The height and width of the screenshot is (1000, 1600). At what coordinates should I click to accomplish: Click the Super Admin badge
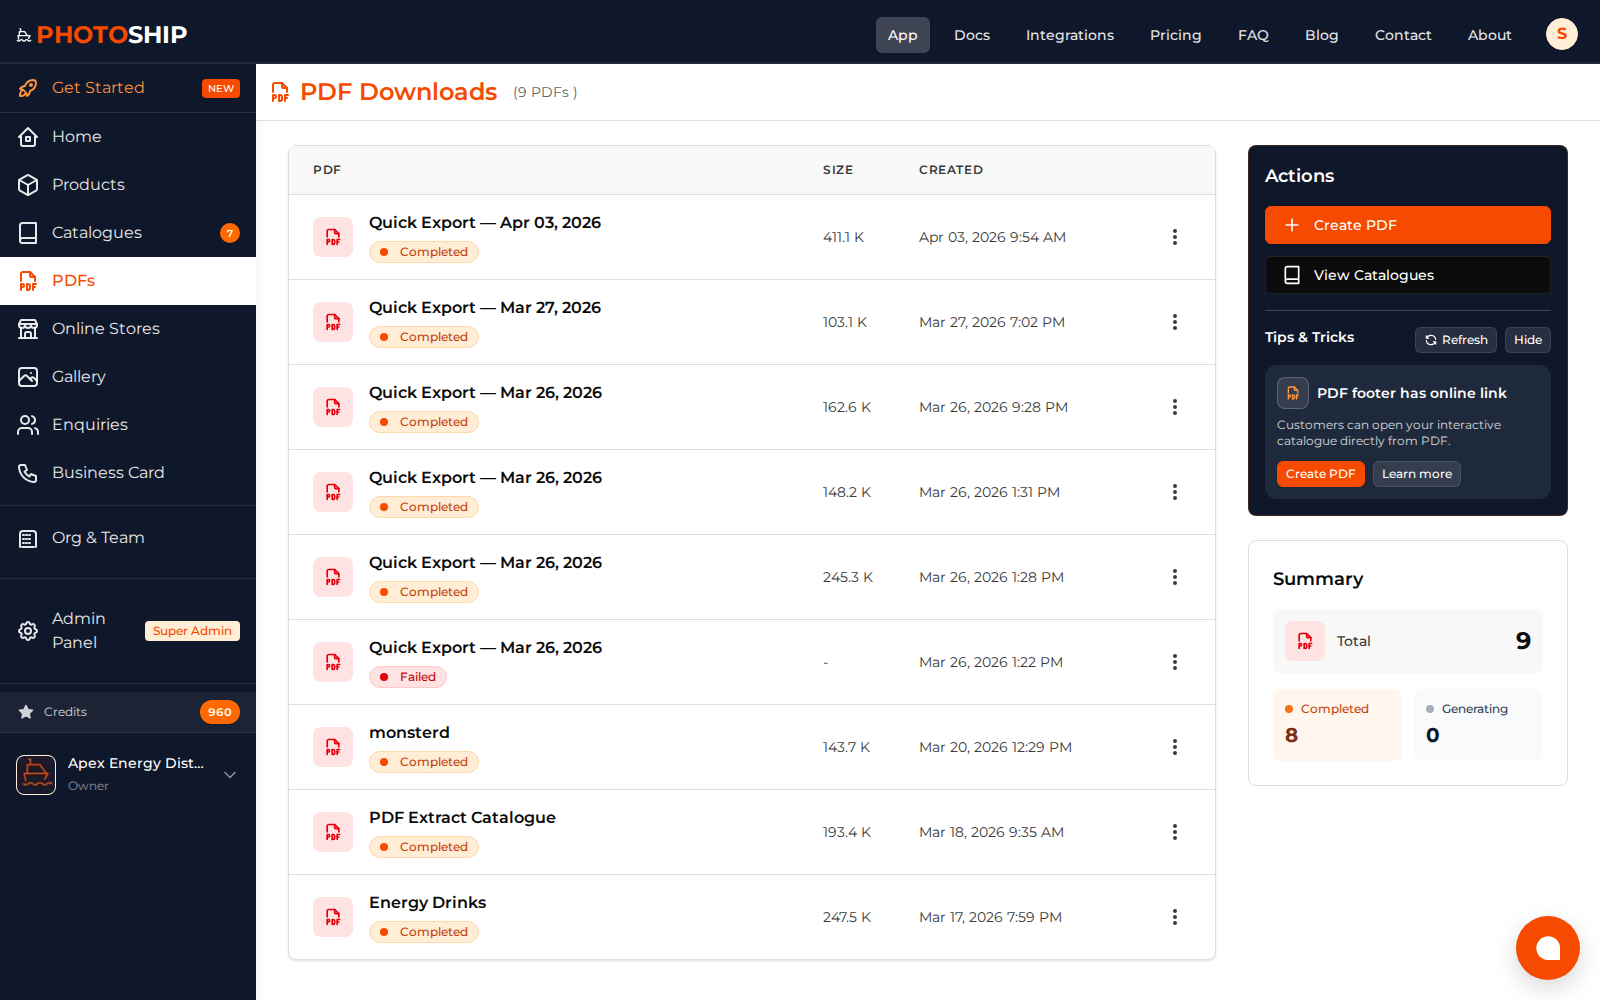click(192, 631)
